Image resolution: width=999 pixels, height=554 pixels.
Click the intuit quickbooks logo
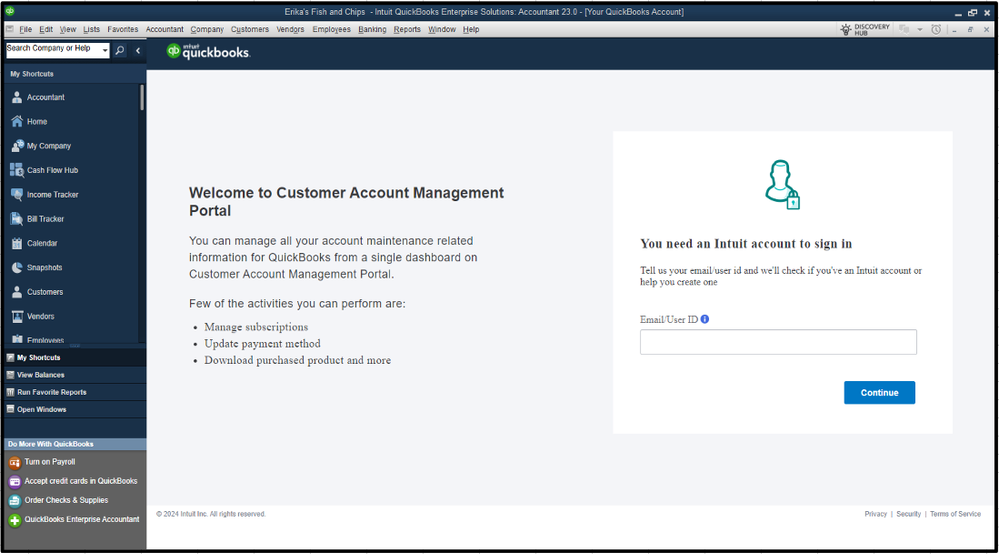pyautogui.click(x=208, y=52)
